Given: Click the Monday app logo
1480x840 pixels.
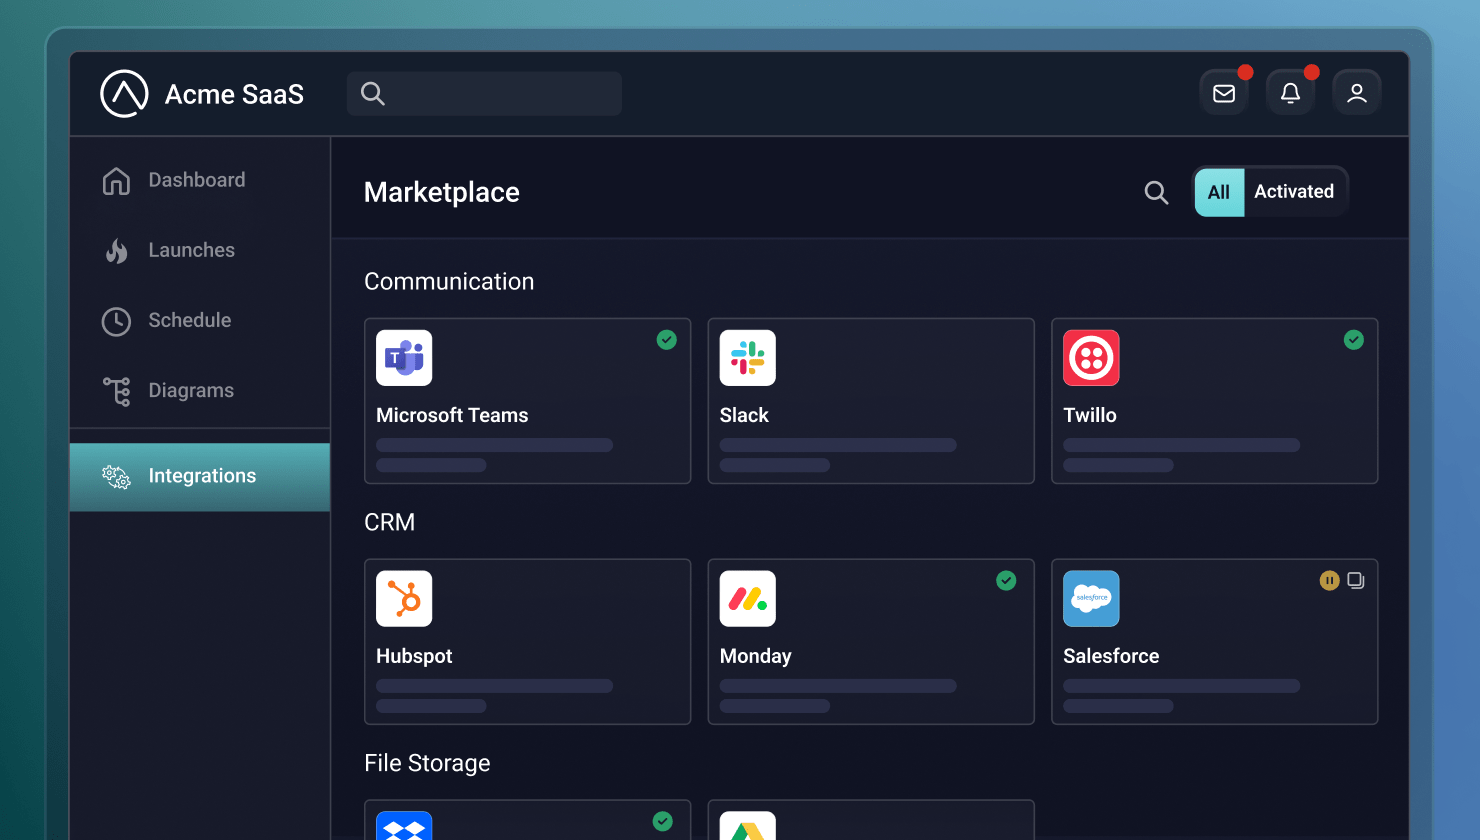Looking at the screenshot, I should tap(748, 599).
